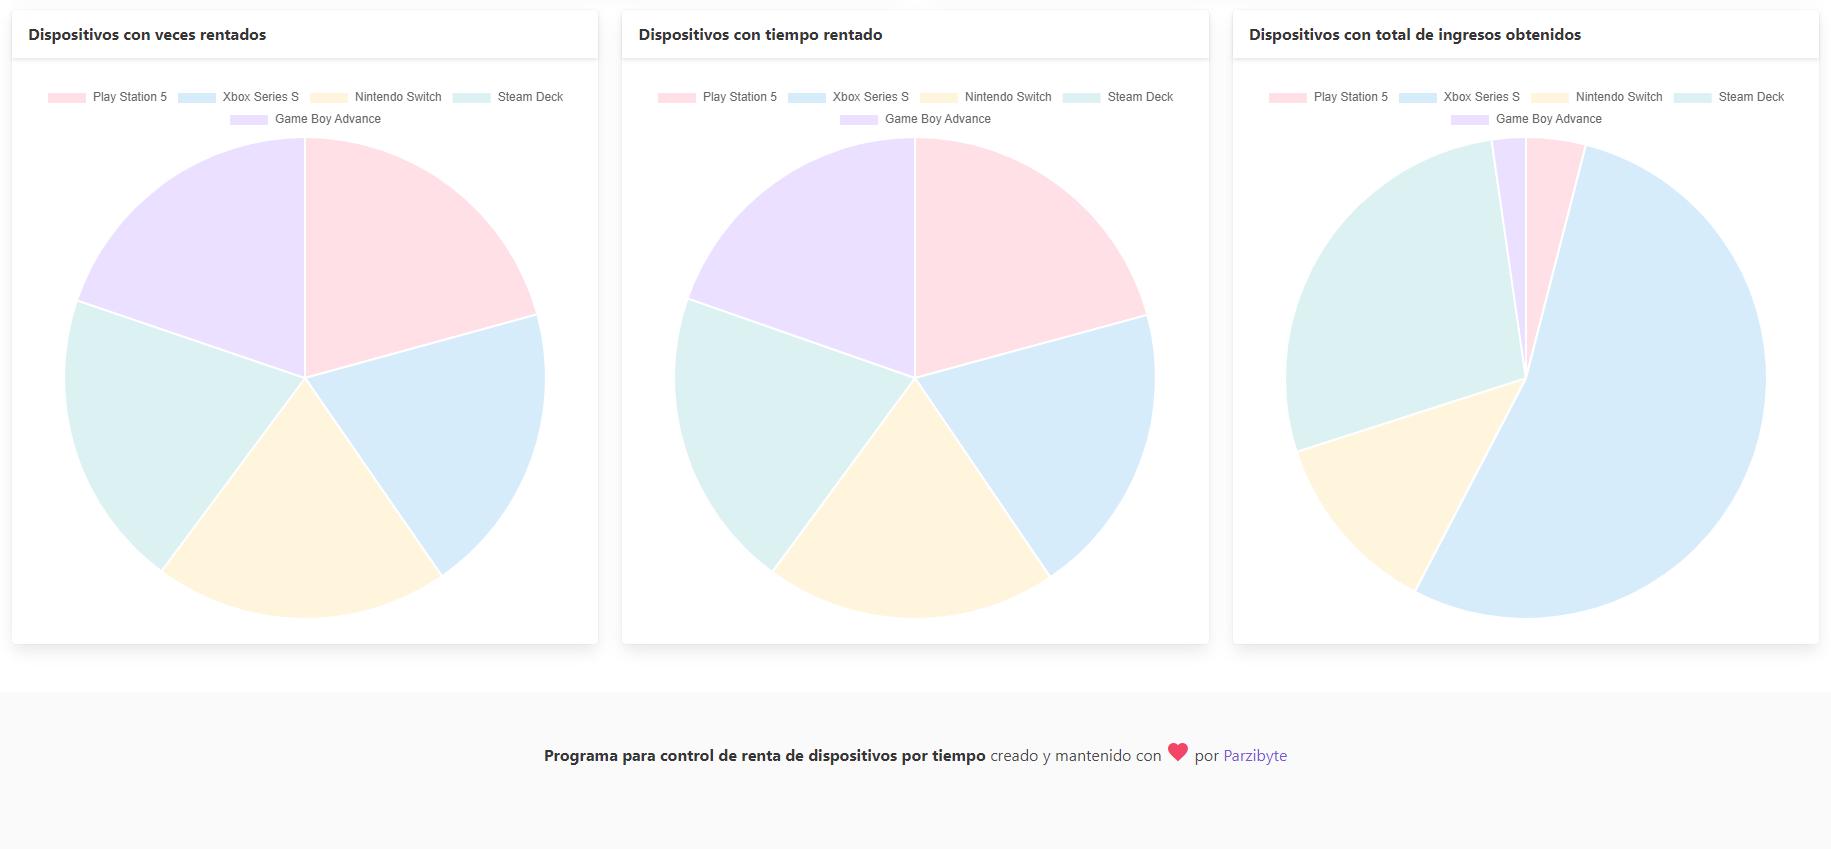This screenshot has height=849, width=1831.
Task: Click the Dispositivos con total de ingresos obtenidos heading
Action: pyautogui.click(x=1414, y=35)
